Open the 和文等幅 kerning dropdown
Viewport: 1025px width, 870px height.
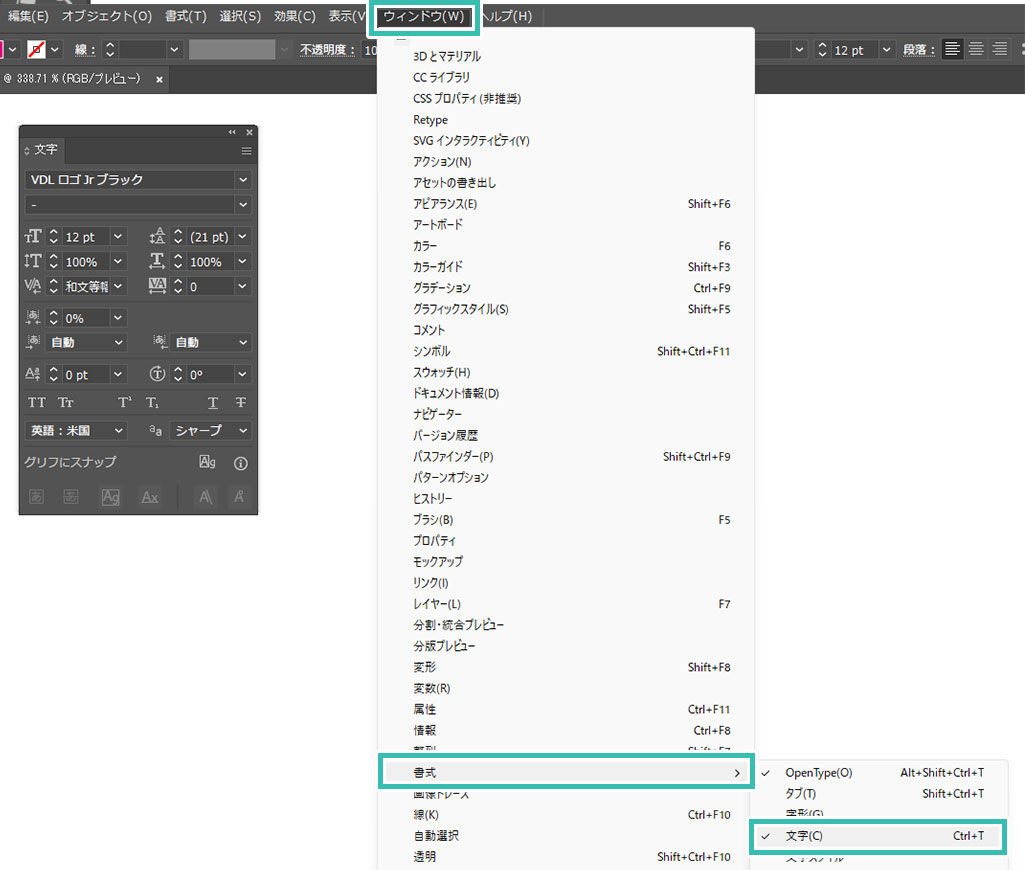[x=118, y=286]
